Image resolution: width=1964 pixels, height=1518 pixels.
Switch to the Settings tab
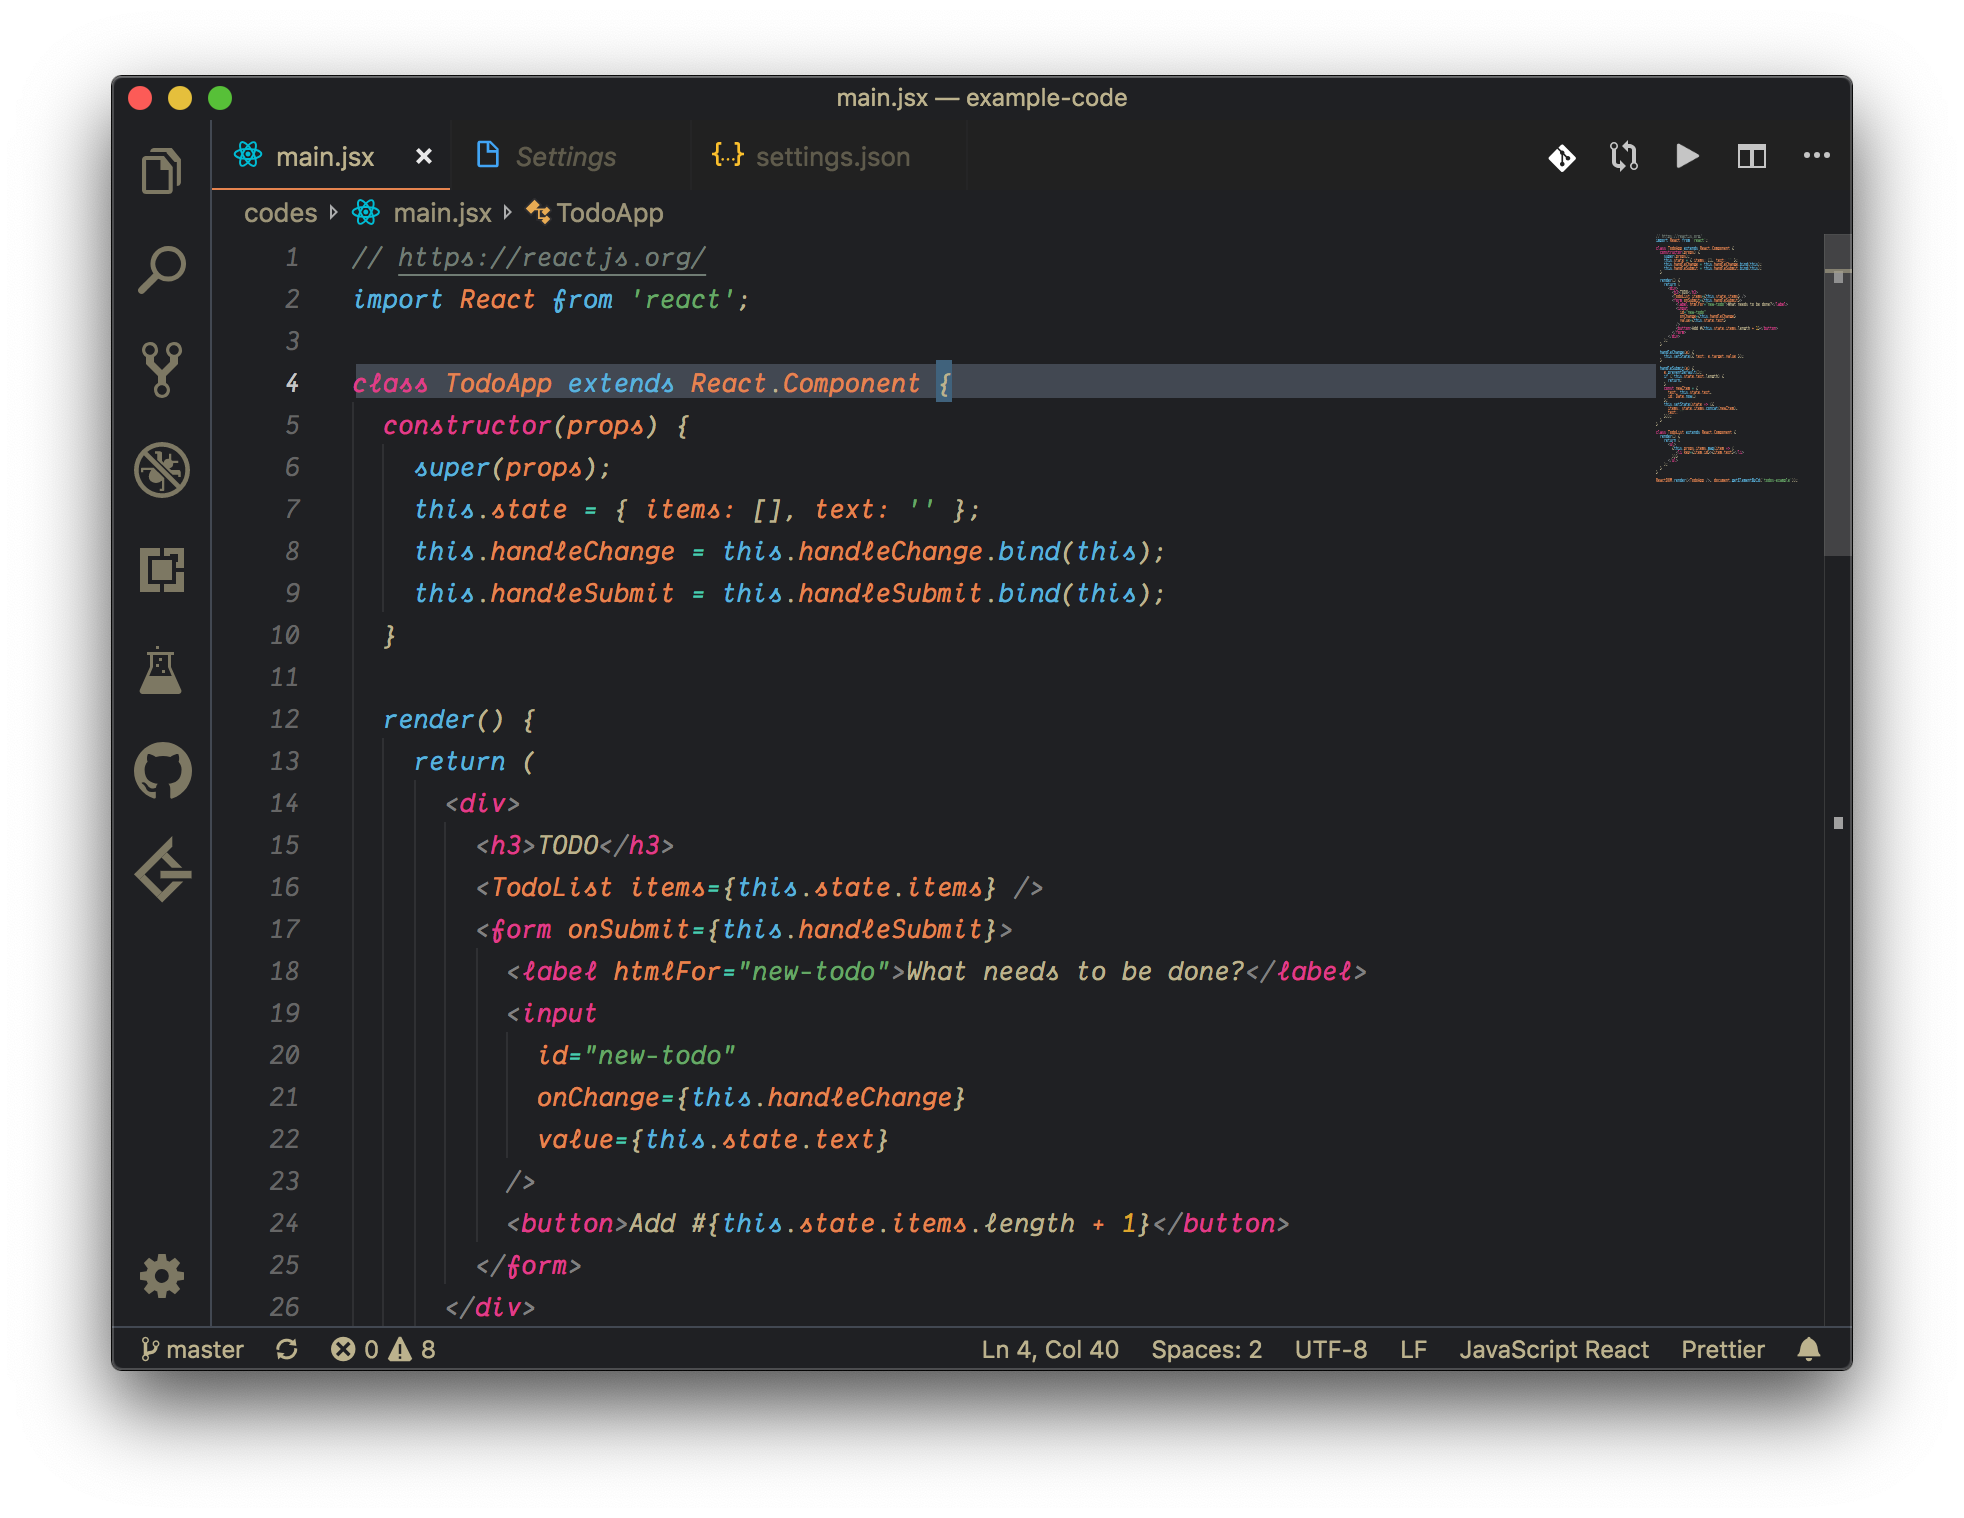pos(565,157)
